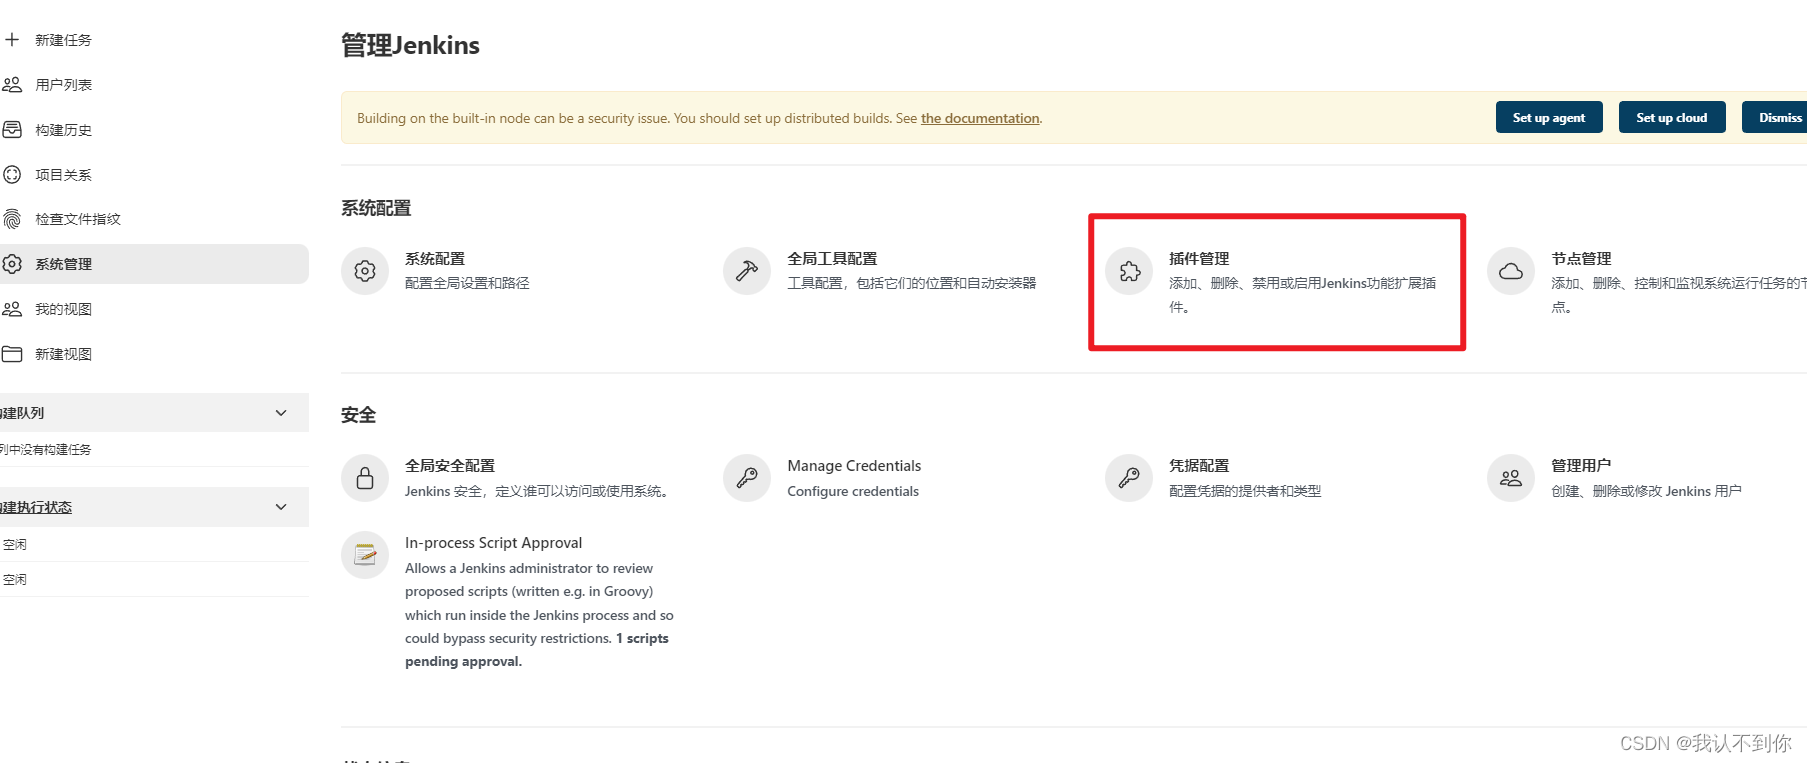Viewport: 1807px width, 763px height.
Task: Select 系统管理 in the sidebar
Action: tap(154, 264)
